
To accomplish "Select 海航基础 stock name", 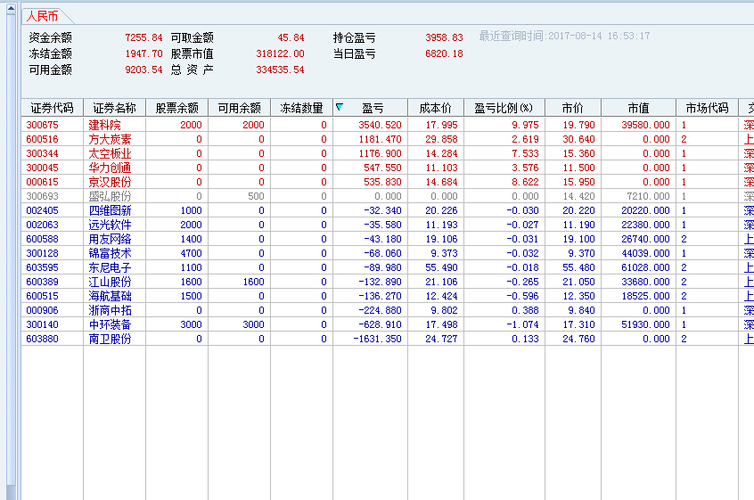I will [x=110, y=296].
